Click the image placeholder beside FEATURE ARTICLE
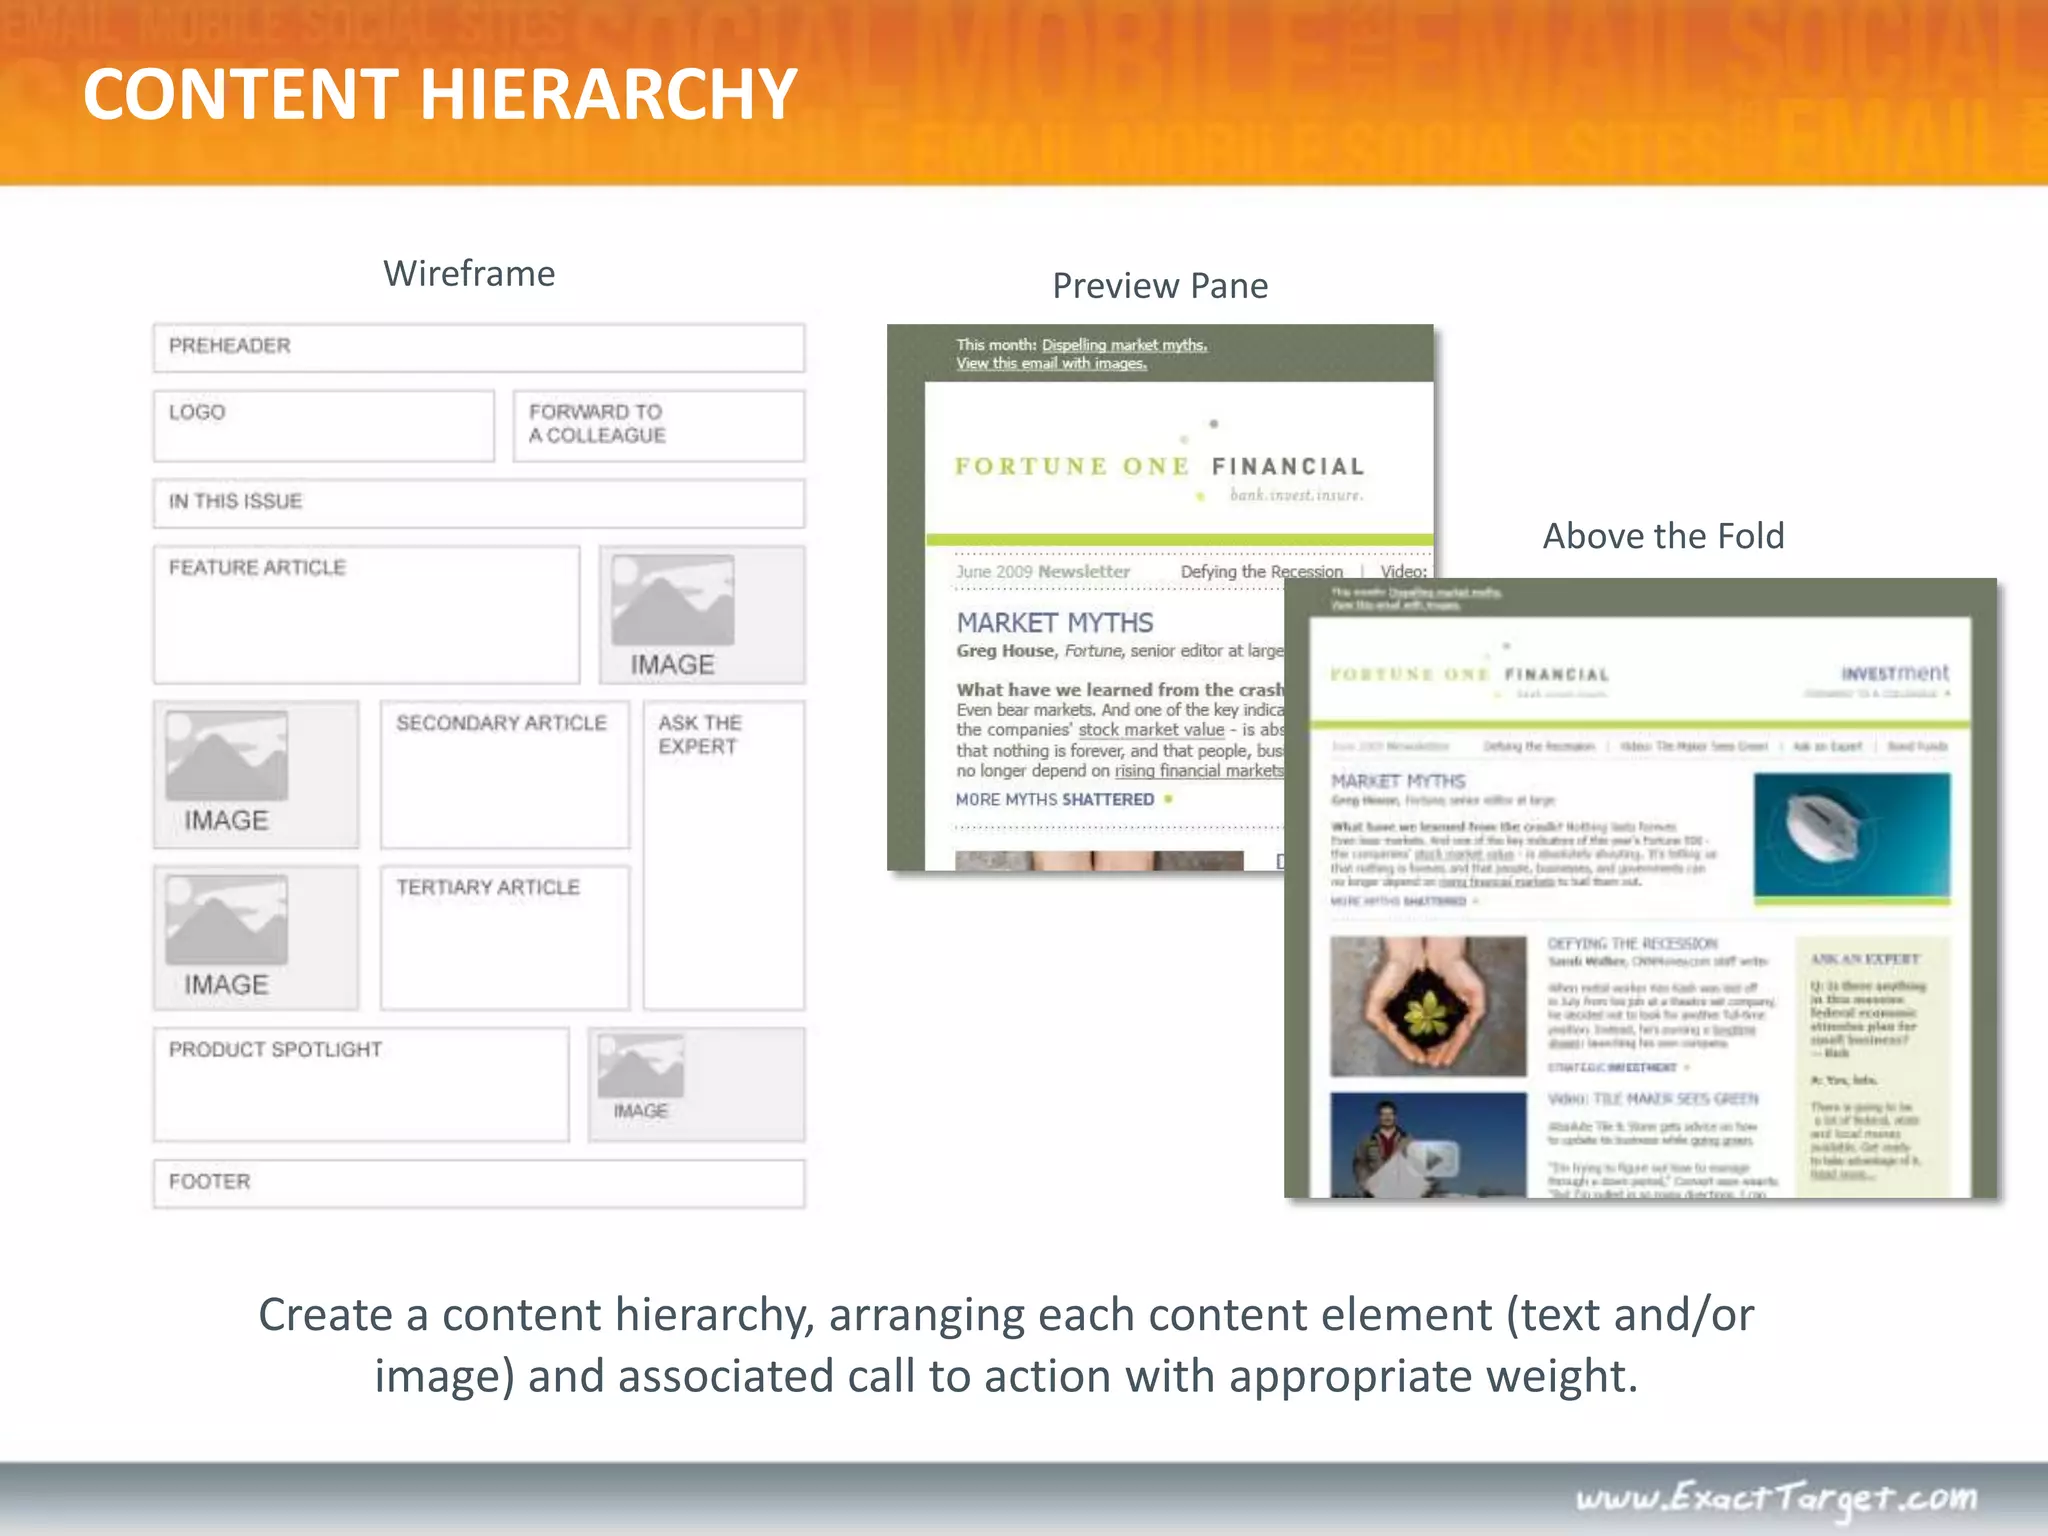2048x1536 pixels. (702, 614)
